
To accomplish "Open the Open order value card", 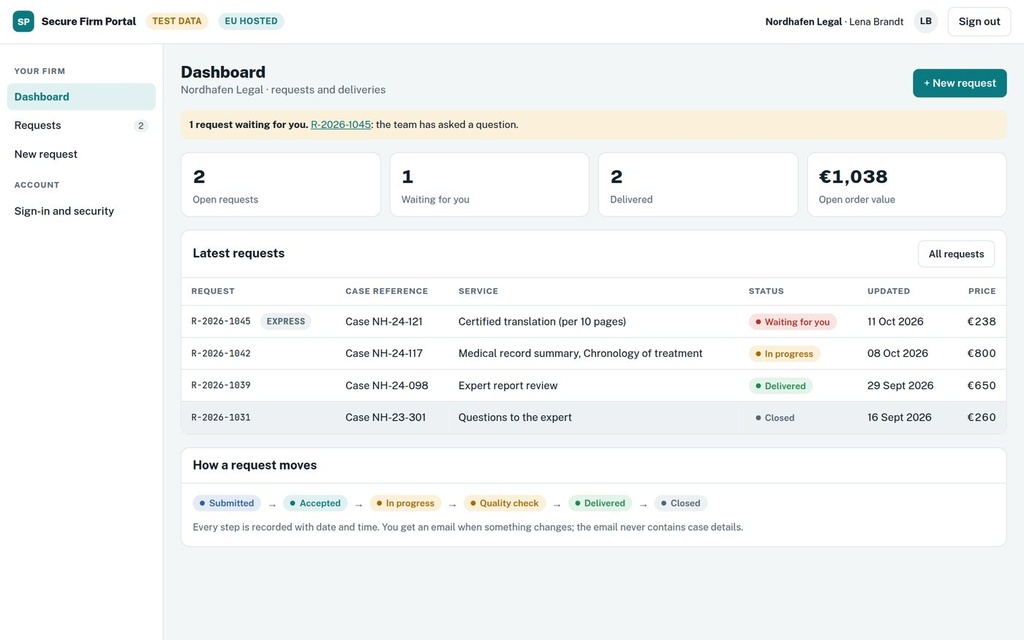I will (906, 185).
